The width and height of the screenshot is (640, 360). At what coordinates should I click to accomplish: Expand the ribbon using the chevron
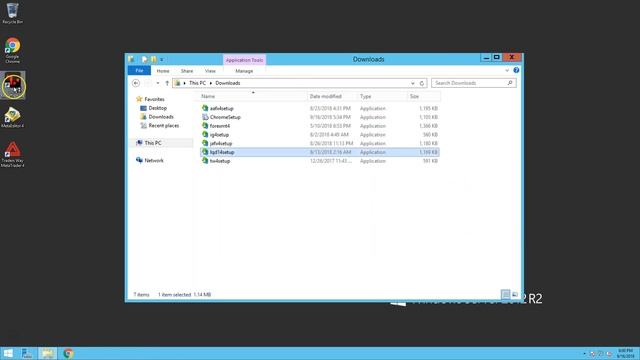(507, 71)
